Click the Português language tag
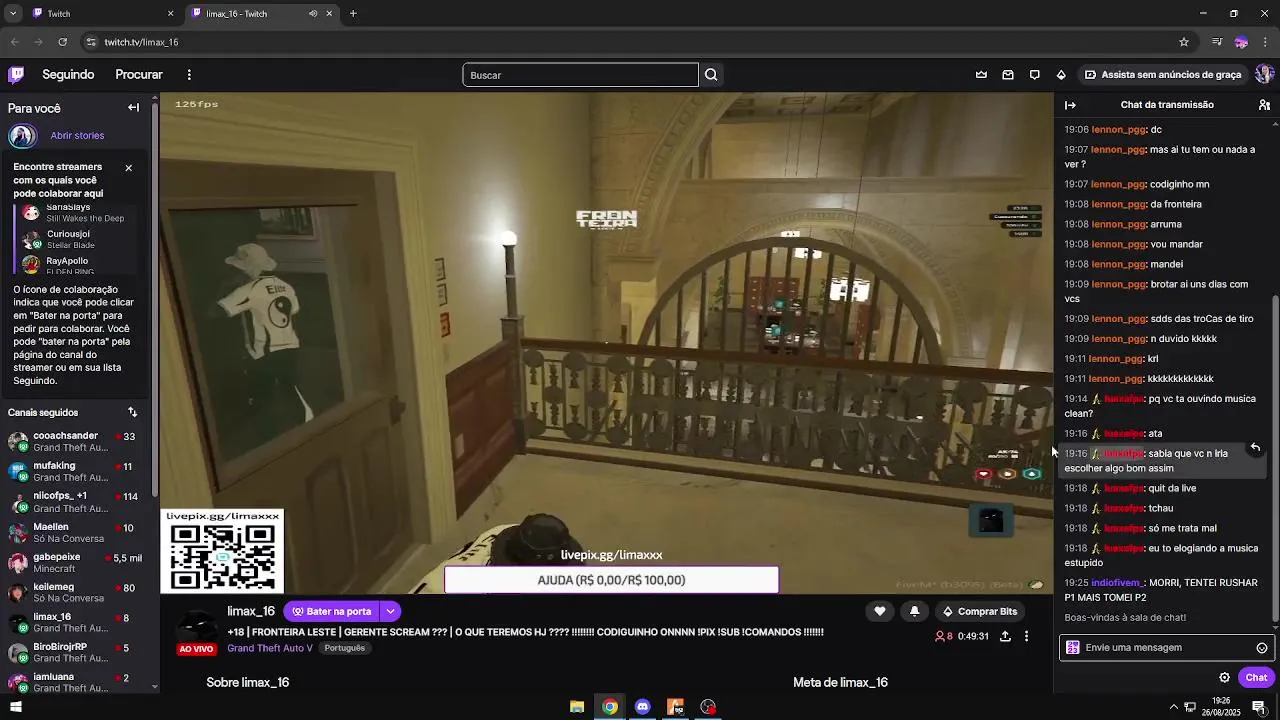Viewport: 1280px width, 720px height. 345,648
